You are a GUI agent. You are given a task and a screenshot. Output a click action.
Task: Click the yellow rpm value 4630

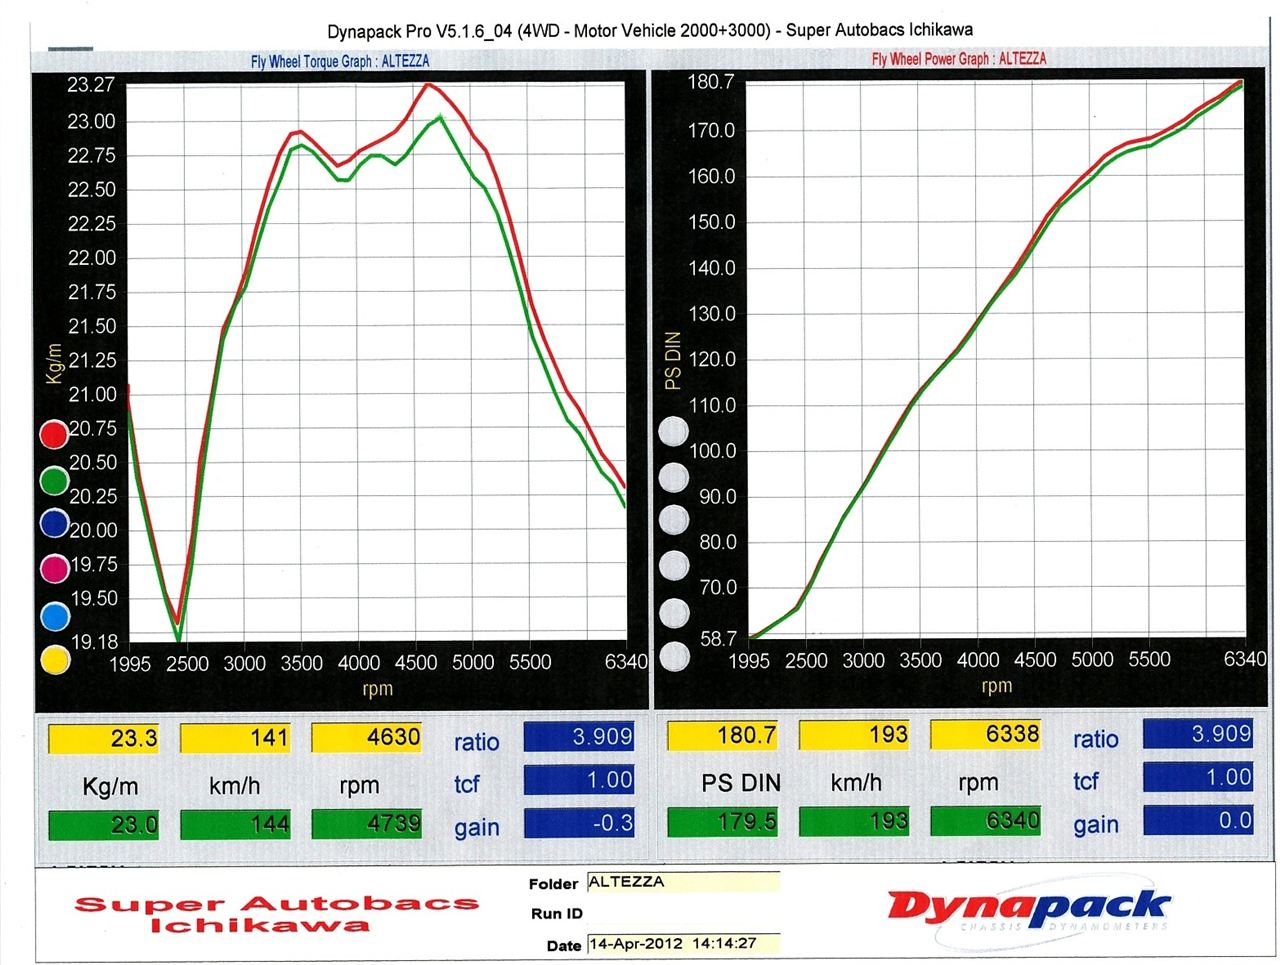tap(366, 737)
